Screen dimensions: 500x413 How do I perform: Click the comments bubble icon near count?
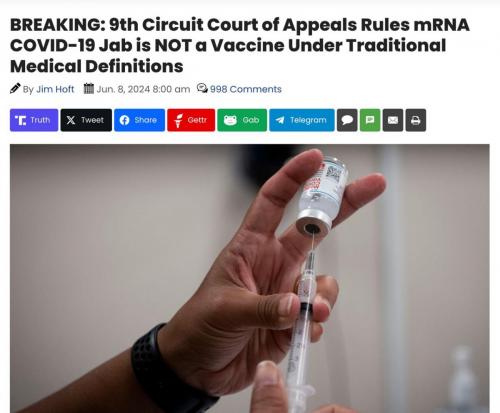point(202,88)
